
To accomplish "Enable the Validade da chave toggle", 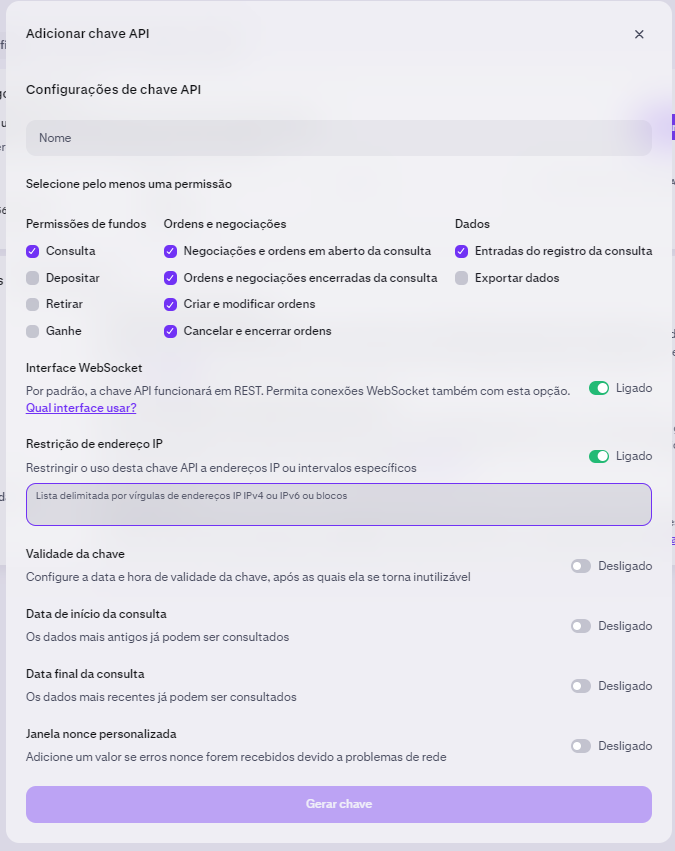I will (581, 566).
